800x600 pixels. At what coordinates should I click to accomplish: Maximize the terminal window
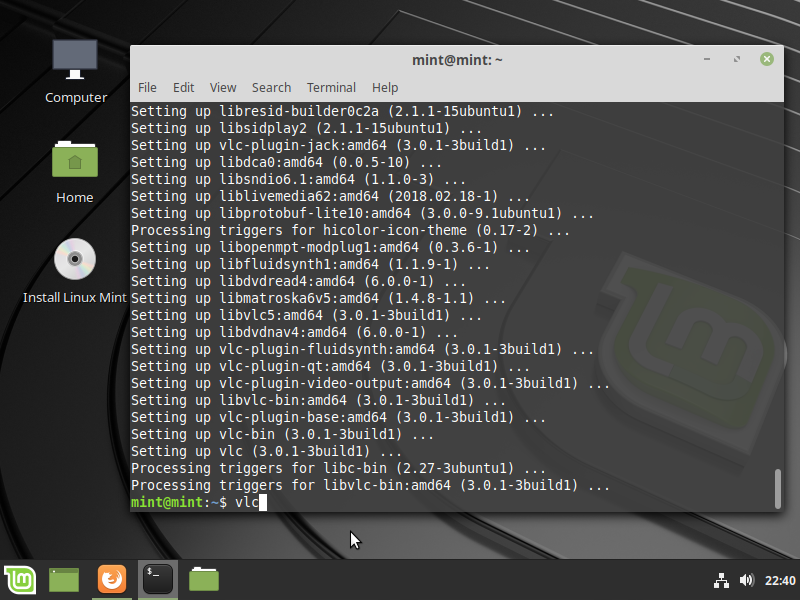pos(737,59)
